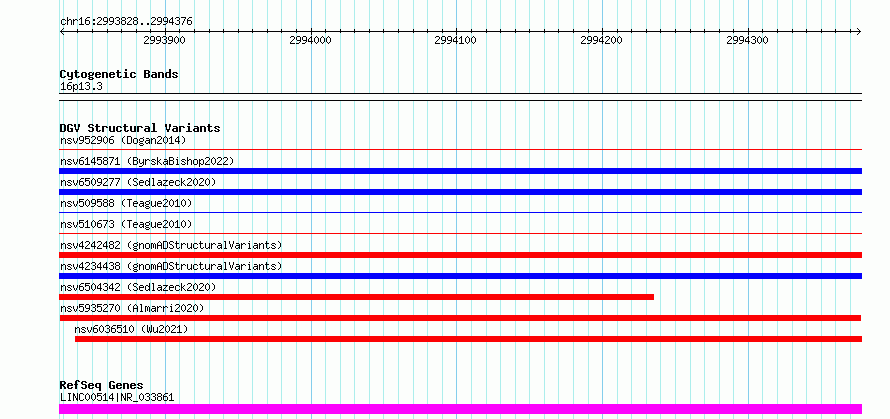
Task: Click the 2994100 ruler position
Action: coord(456,40)
